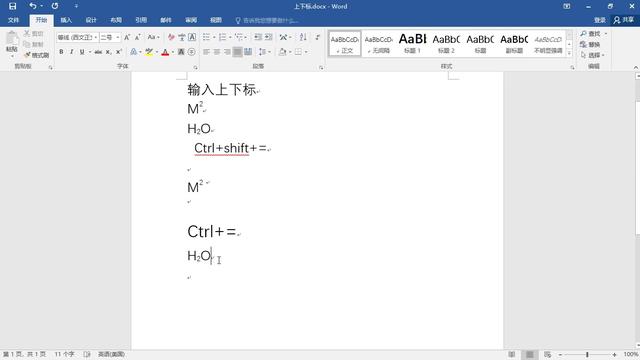This screenshot has height=360, width=640.
Task: Click the Bullets list icon
Action: click(x=207, y=37)
